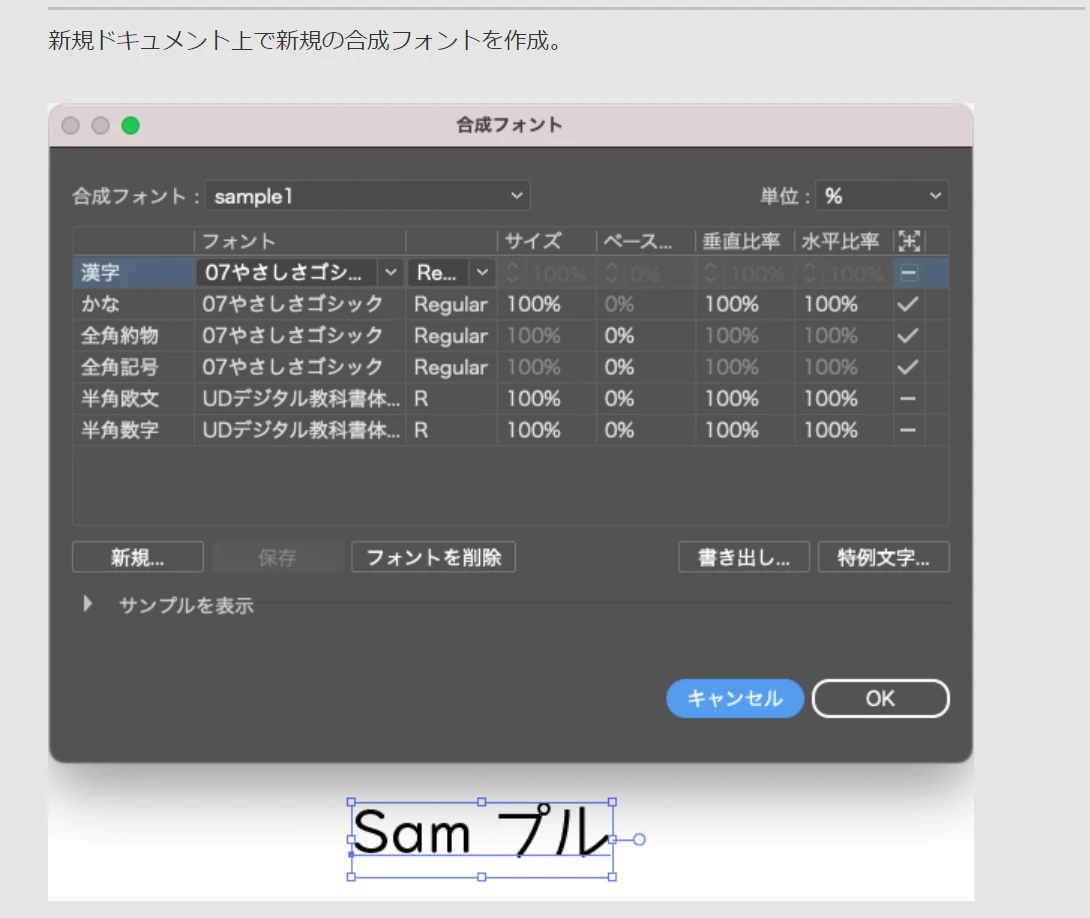The height and width of the screenshot is (918, 1090).
Task: Click the キャンセル button
Action: point(735,698)
